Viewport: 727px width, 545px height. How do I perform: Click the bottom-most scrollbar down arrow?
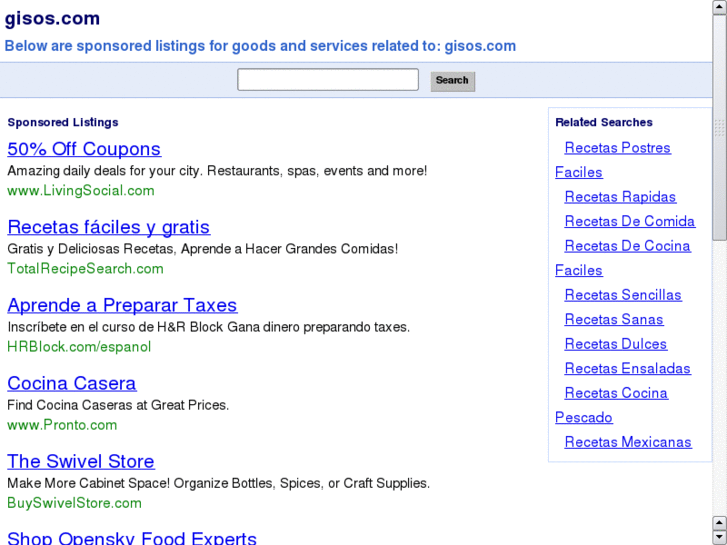point(720,537)
